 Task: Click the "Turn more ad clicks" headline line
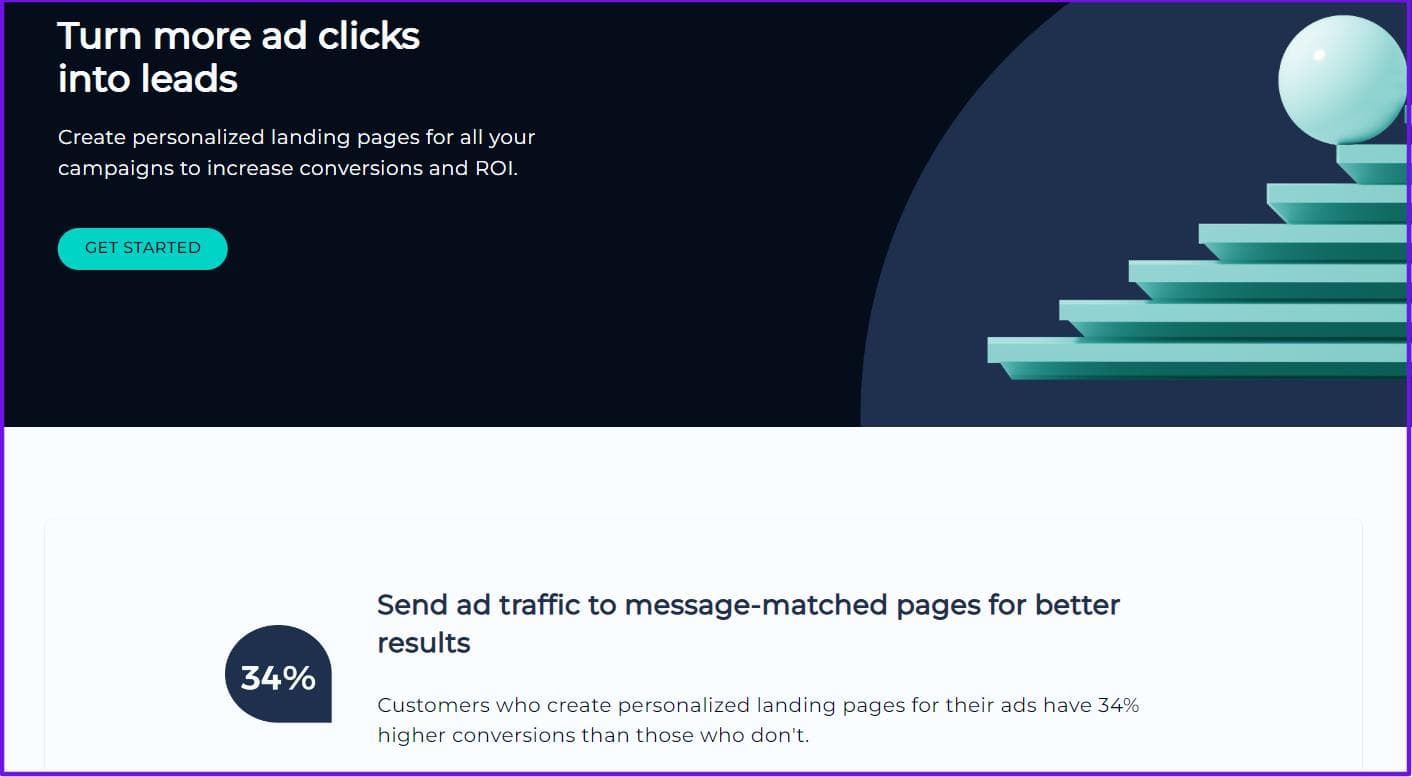point(238,36)
